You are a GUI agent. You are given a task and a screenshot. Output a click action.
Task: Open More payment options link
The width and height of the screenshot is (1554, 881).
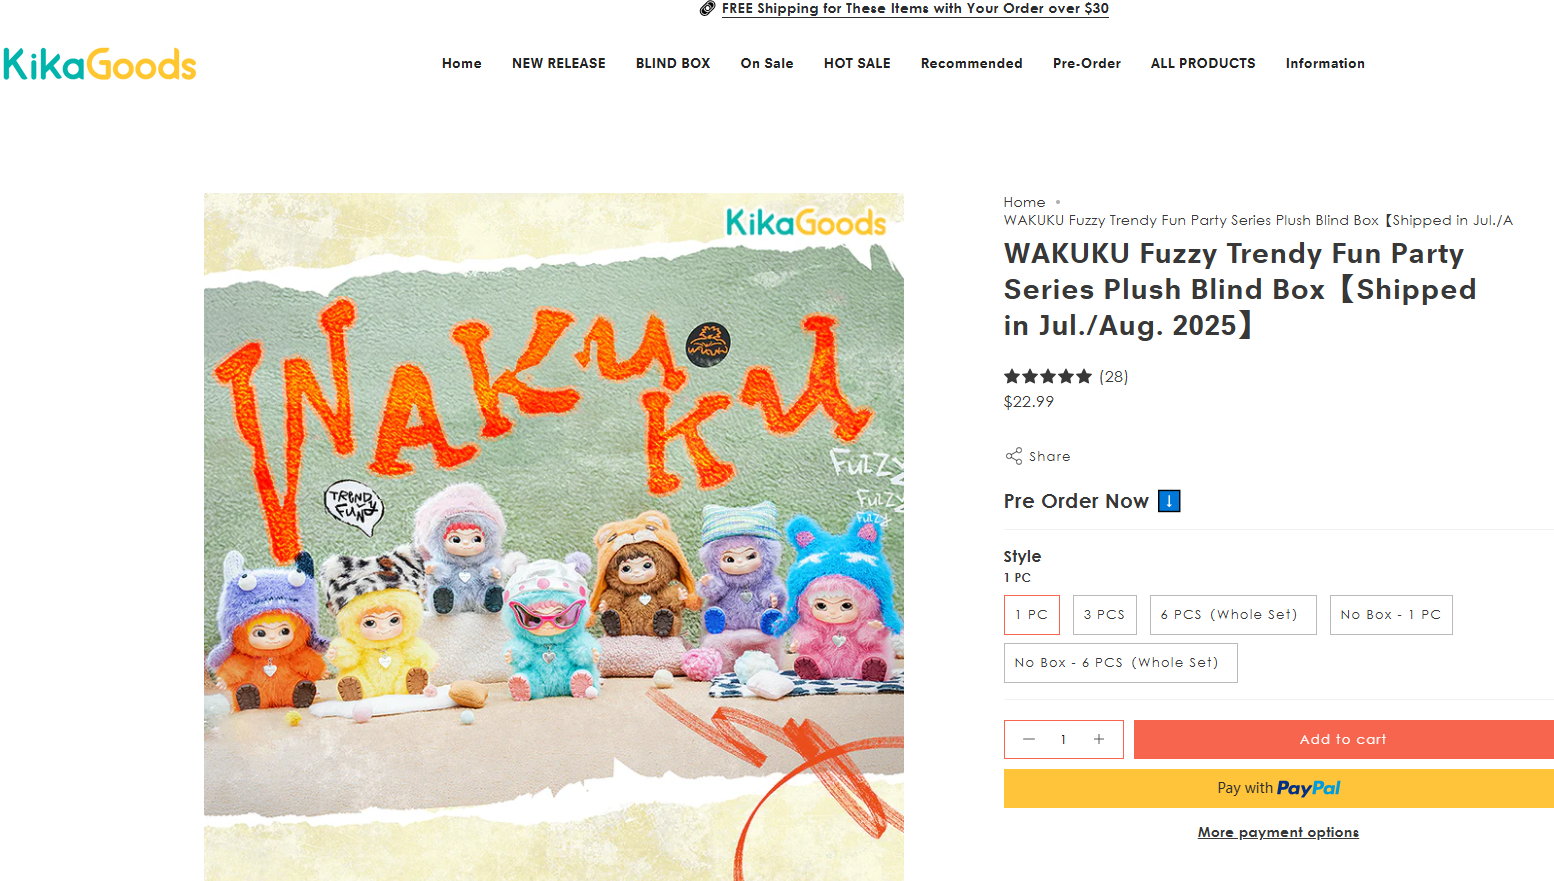click(1278, 832)
